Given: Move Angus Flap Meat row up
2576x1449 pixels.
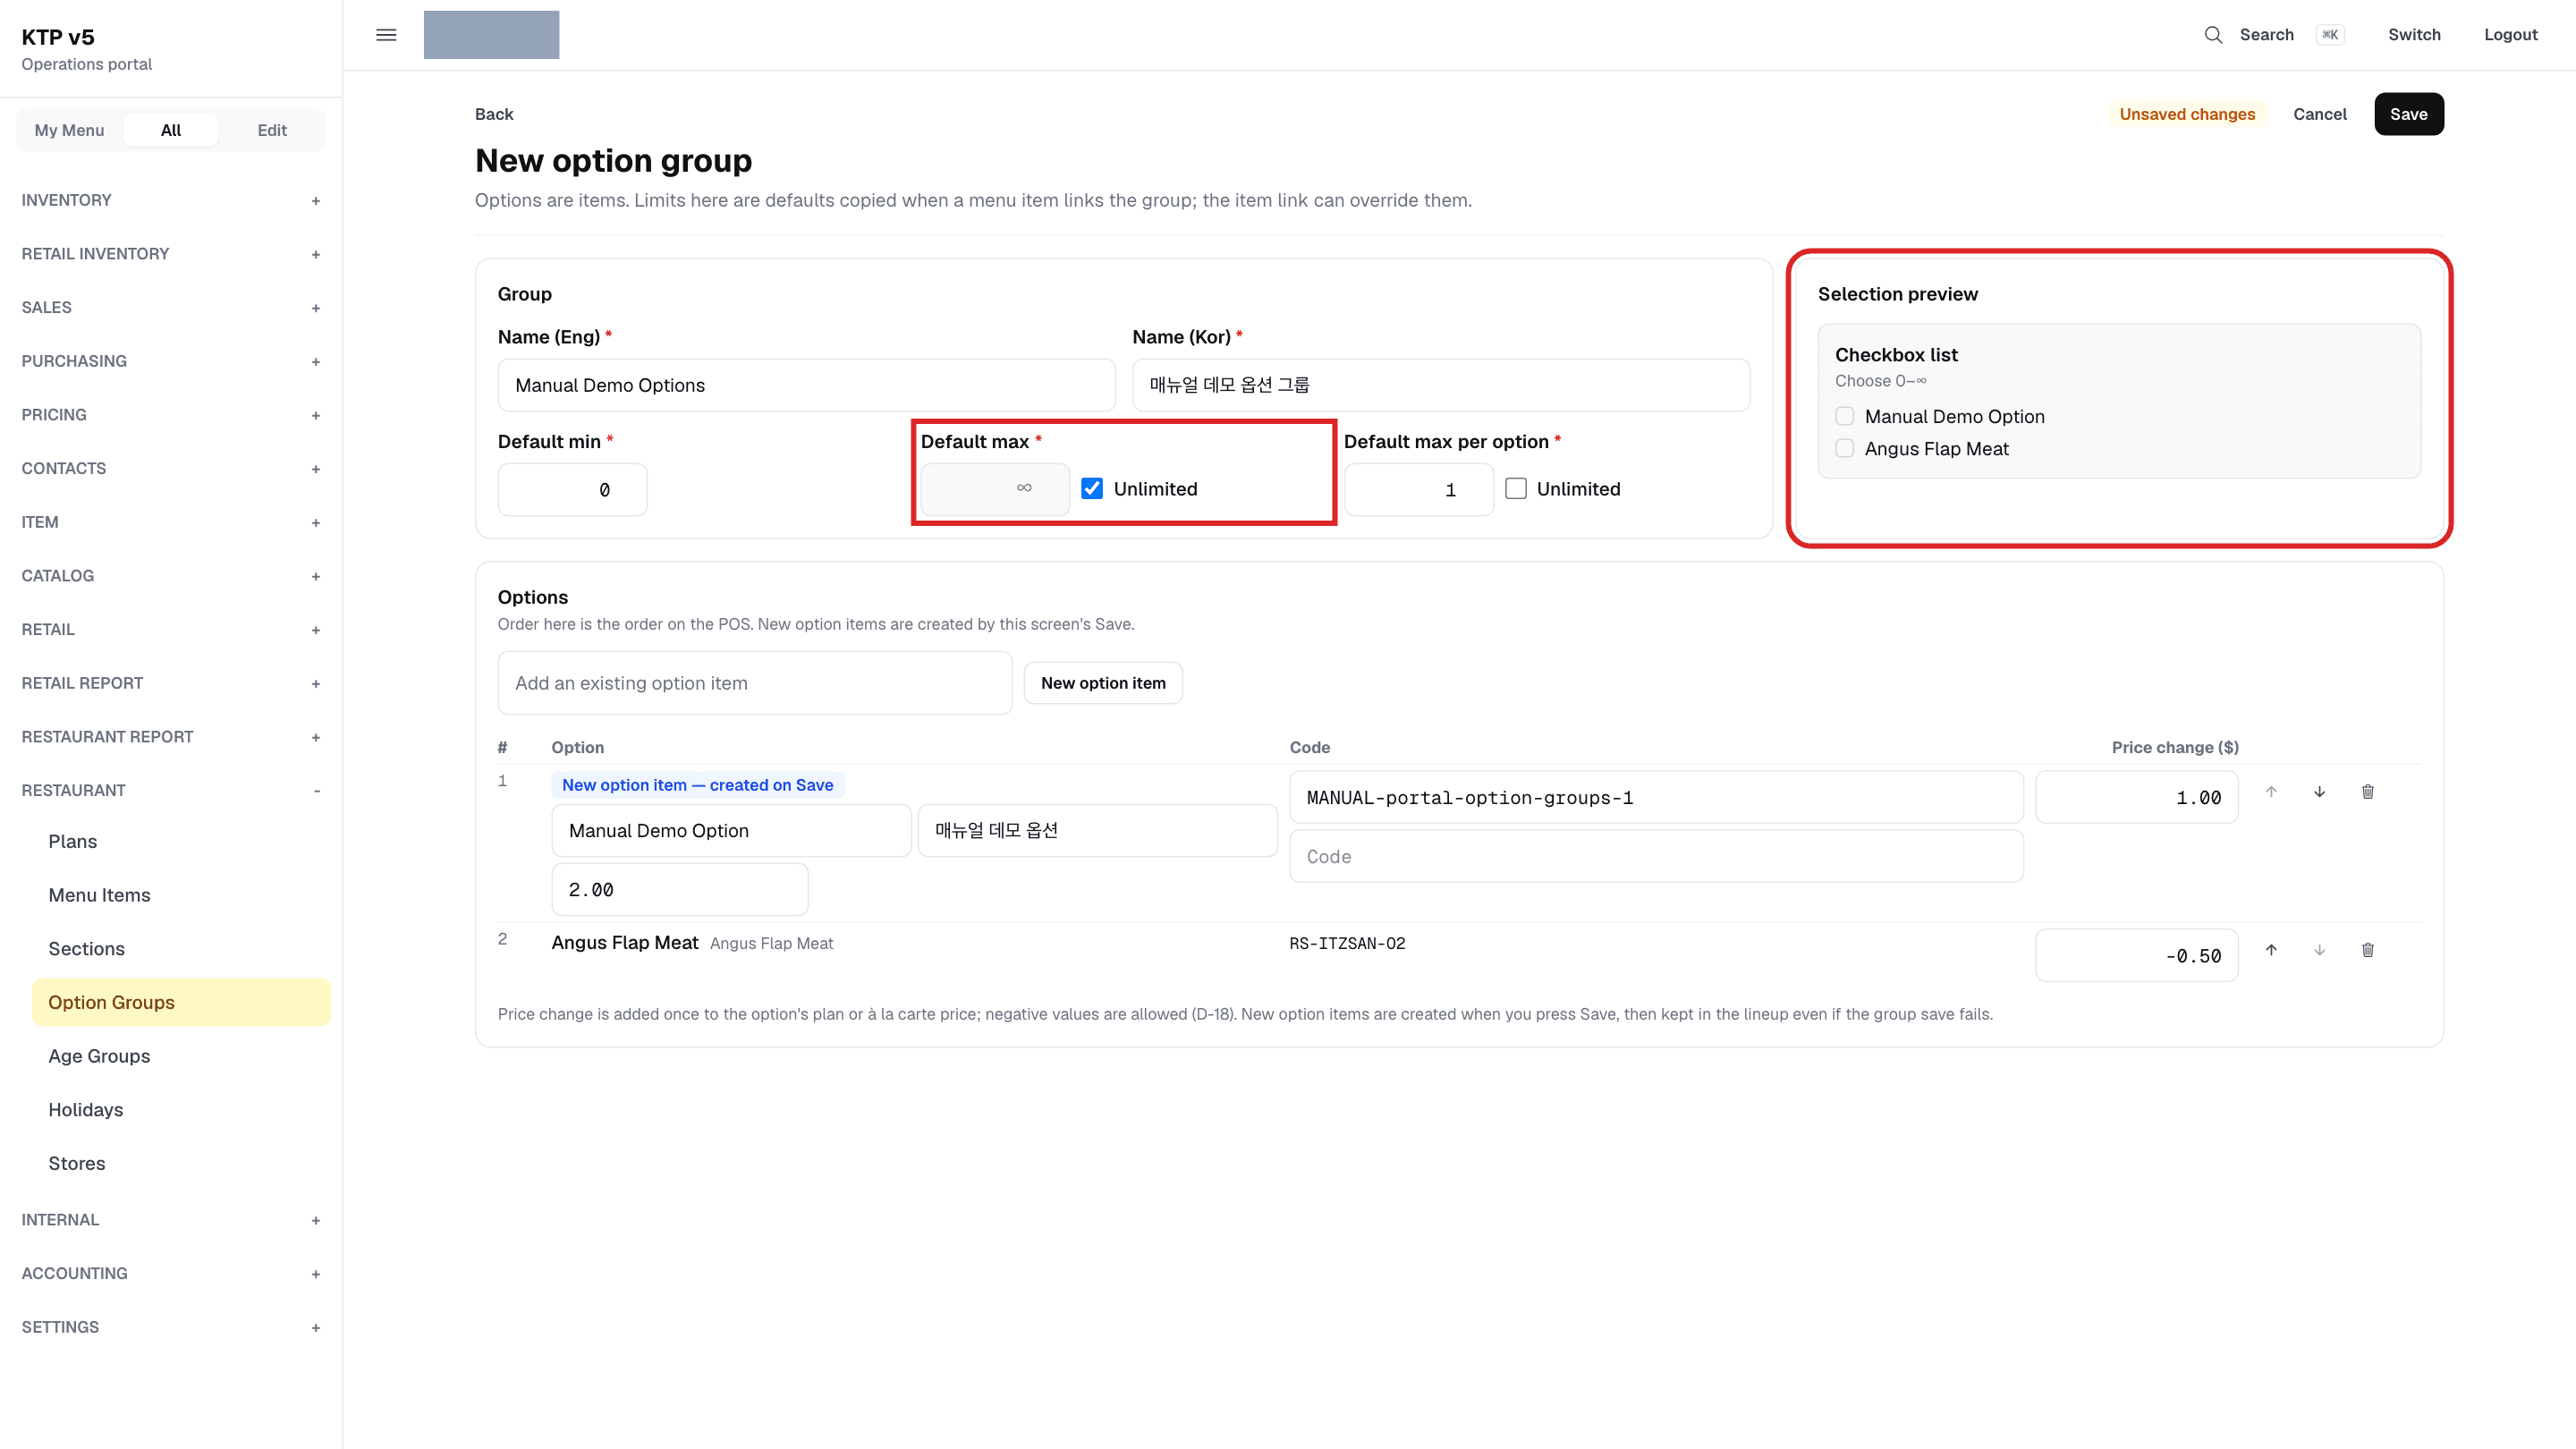Looking at the screenshot, I should pos(2271,950).
